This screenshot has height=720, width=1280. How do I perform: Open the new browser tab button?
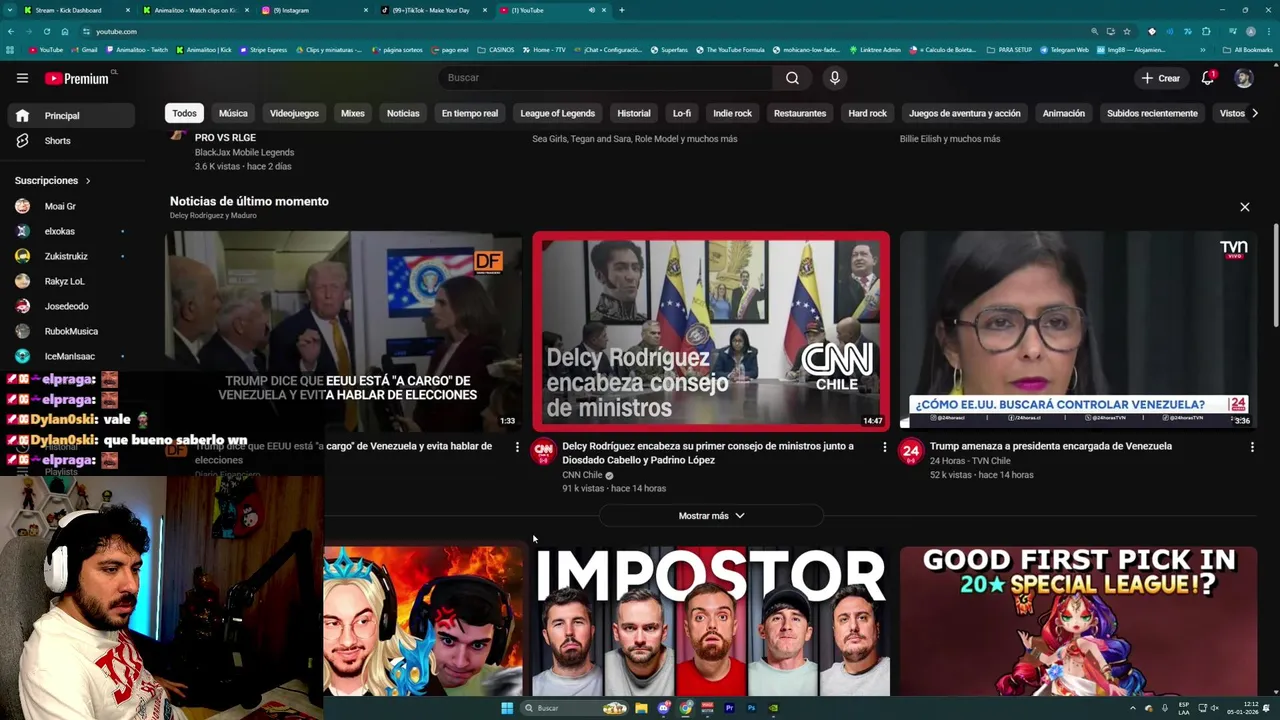[x=622, y=10]
